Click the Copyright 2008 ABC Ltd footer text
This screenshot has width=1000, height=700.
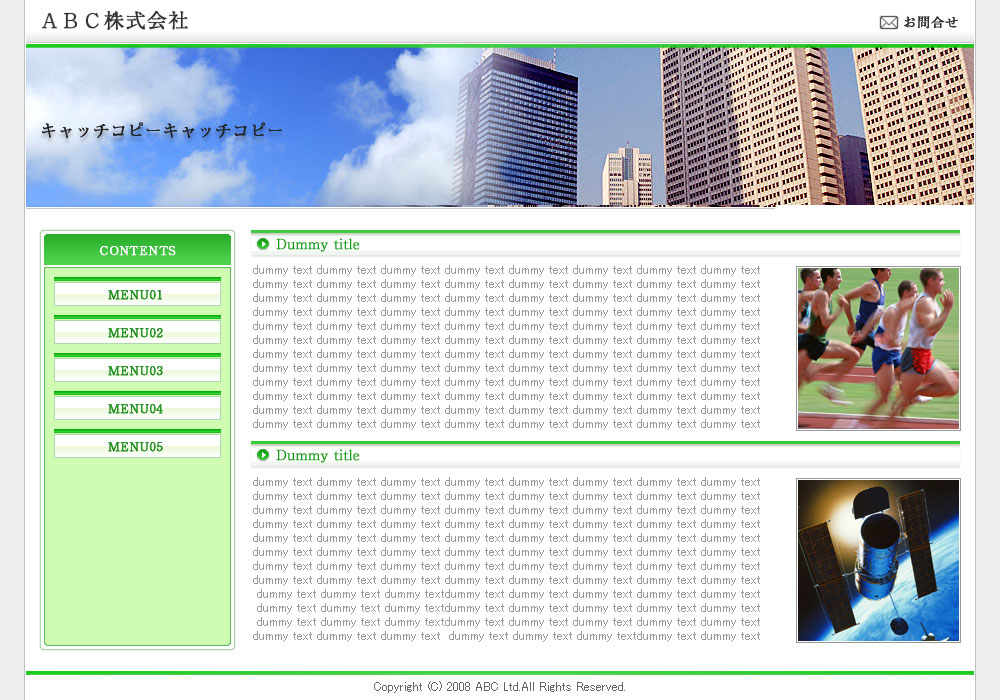click(x=499, y=687)
